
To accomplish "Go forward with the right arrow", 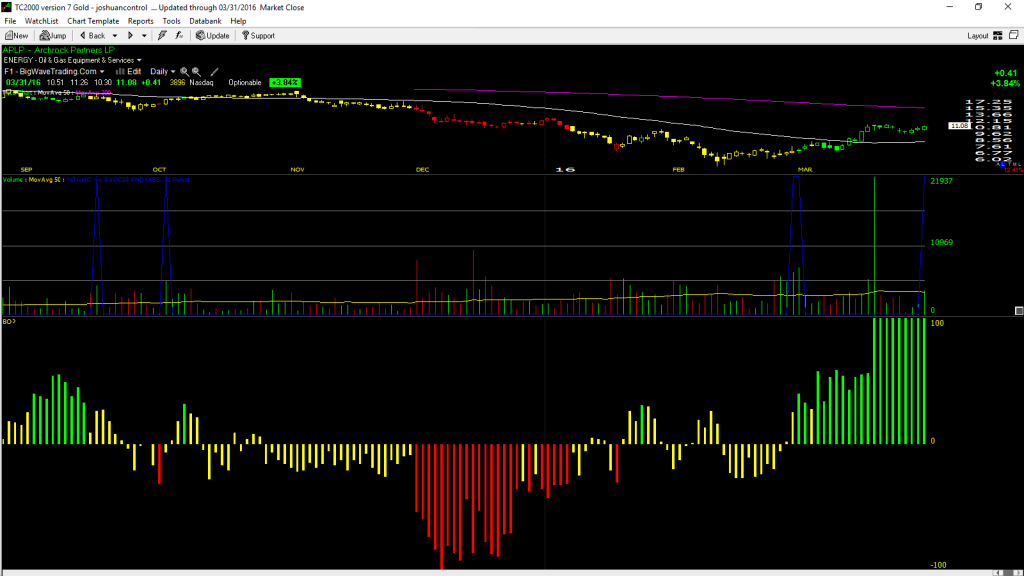I will click(x=130, y=36).
